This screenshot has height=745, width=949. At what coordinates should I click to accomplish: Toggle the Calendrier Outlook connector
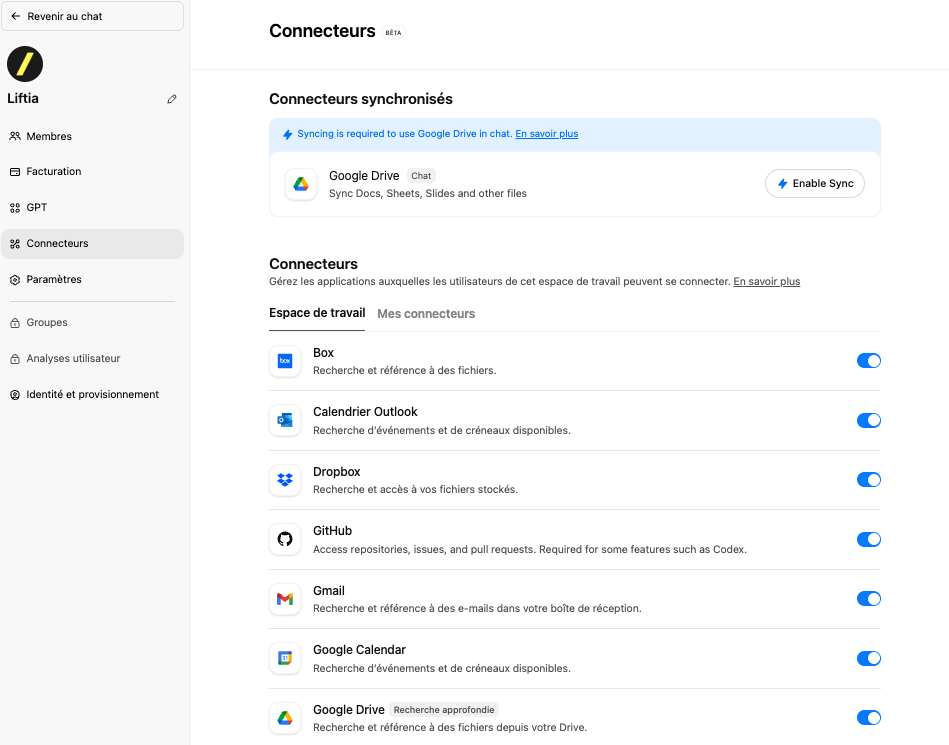point(869,420)
